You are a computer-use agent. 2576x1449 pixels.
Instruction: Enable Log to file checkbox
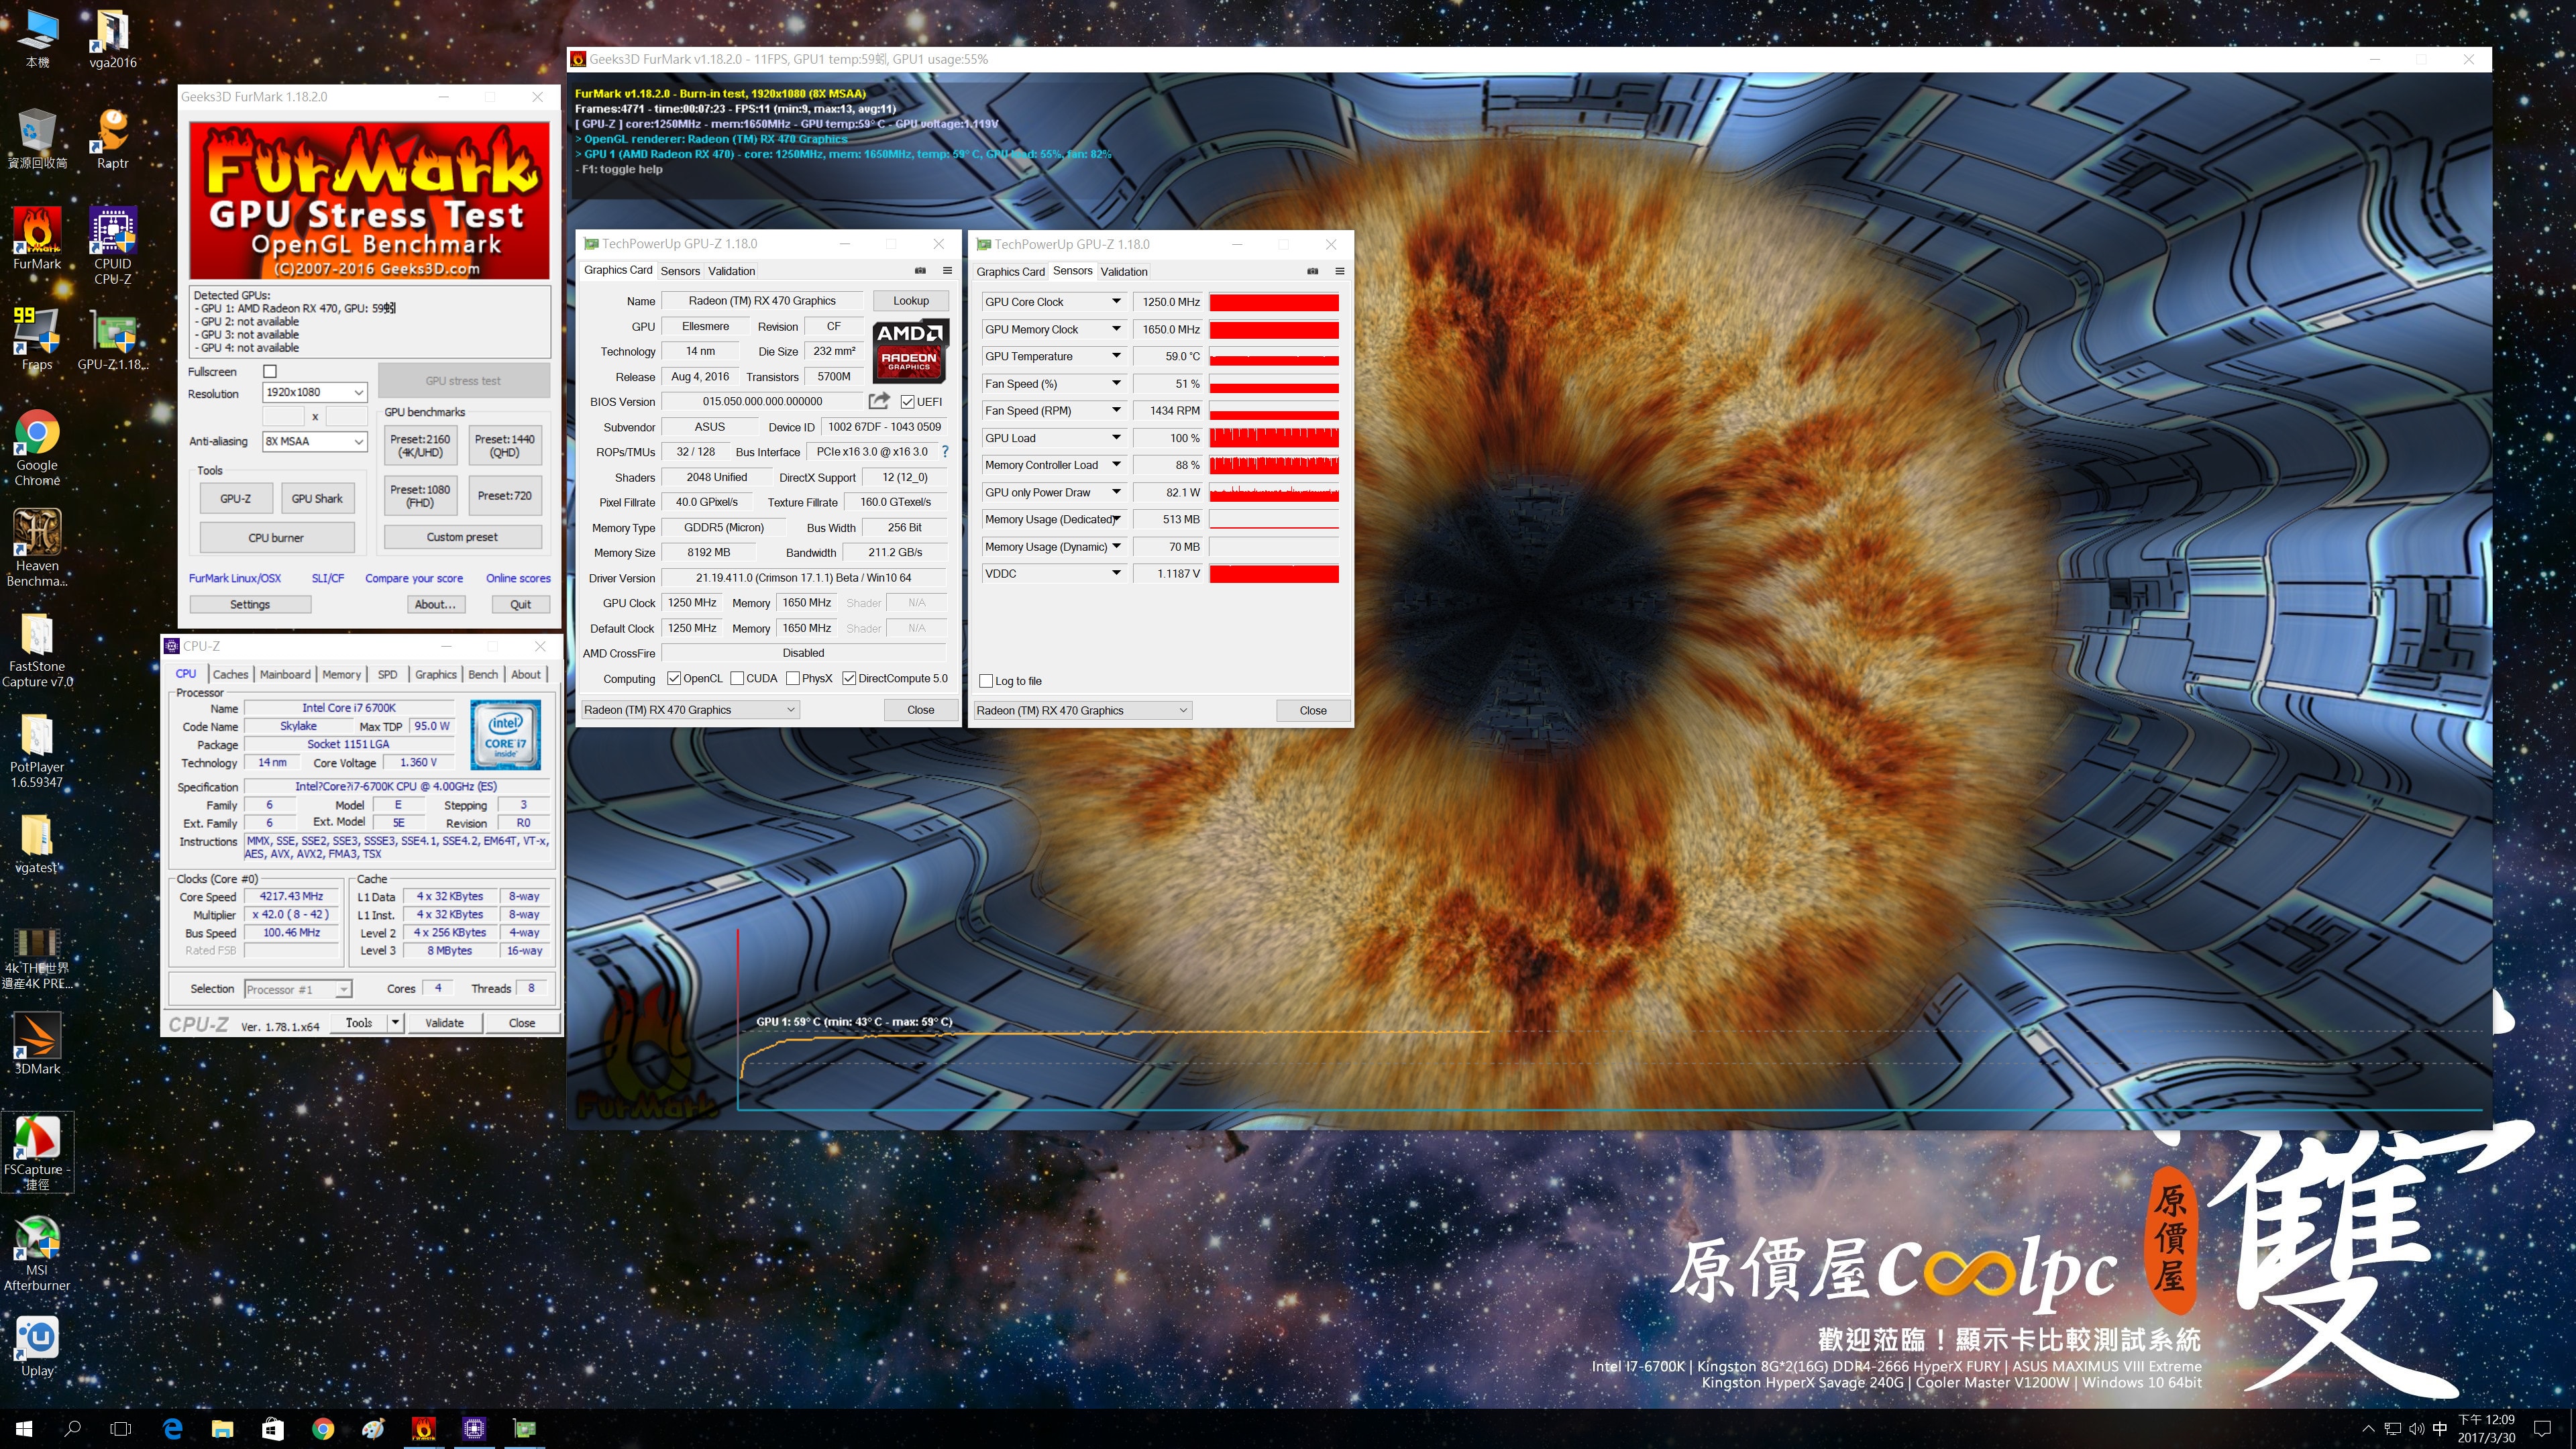tap(986, 681)
